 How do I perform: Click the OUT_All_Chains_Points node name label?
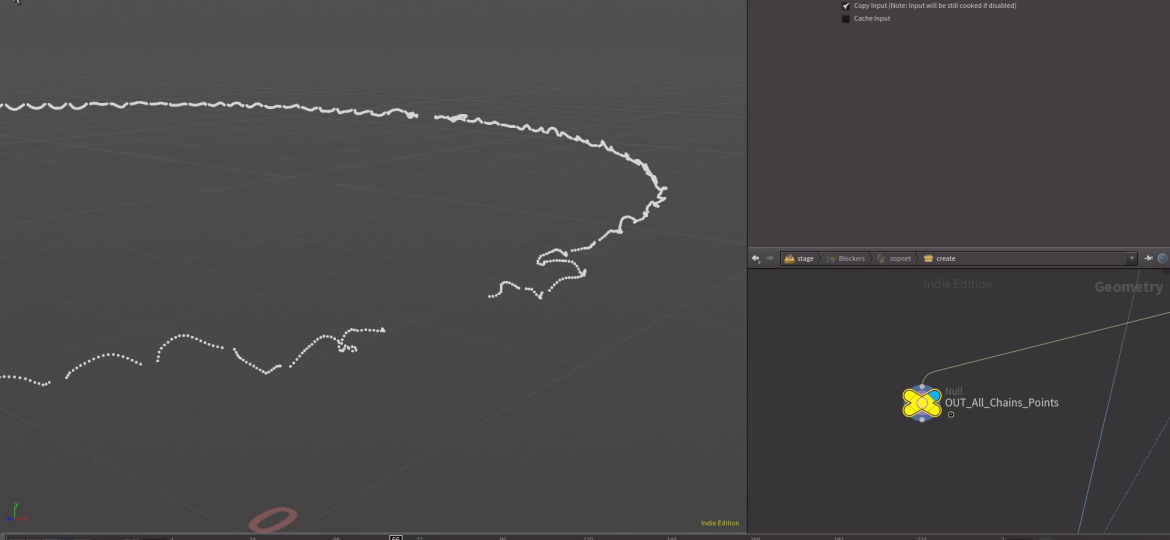1001,403
